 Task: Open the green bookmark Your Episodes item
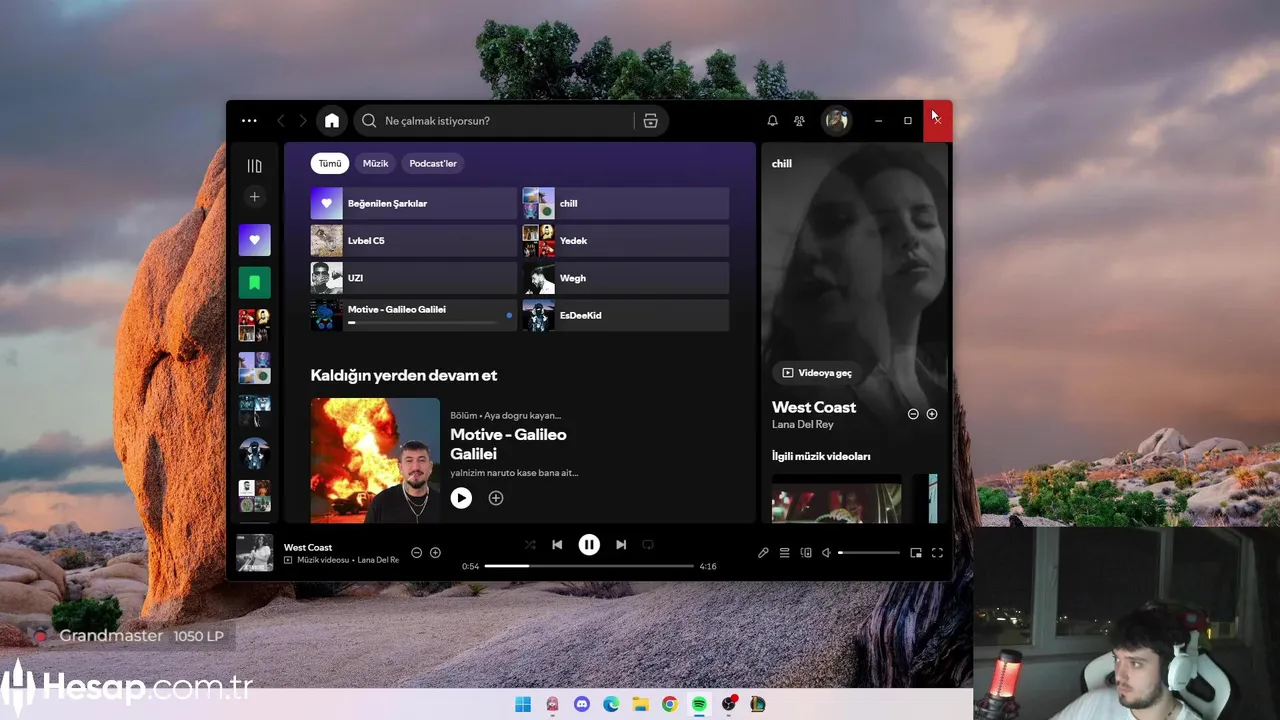pyautogui.click(x=254, y=283)
